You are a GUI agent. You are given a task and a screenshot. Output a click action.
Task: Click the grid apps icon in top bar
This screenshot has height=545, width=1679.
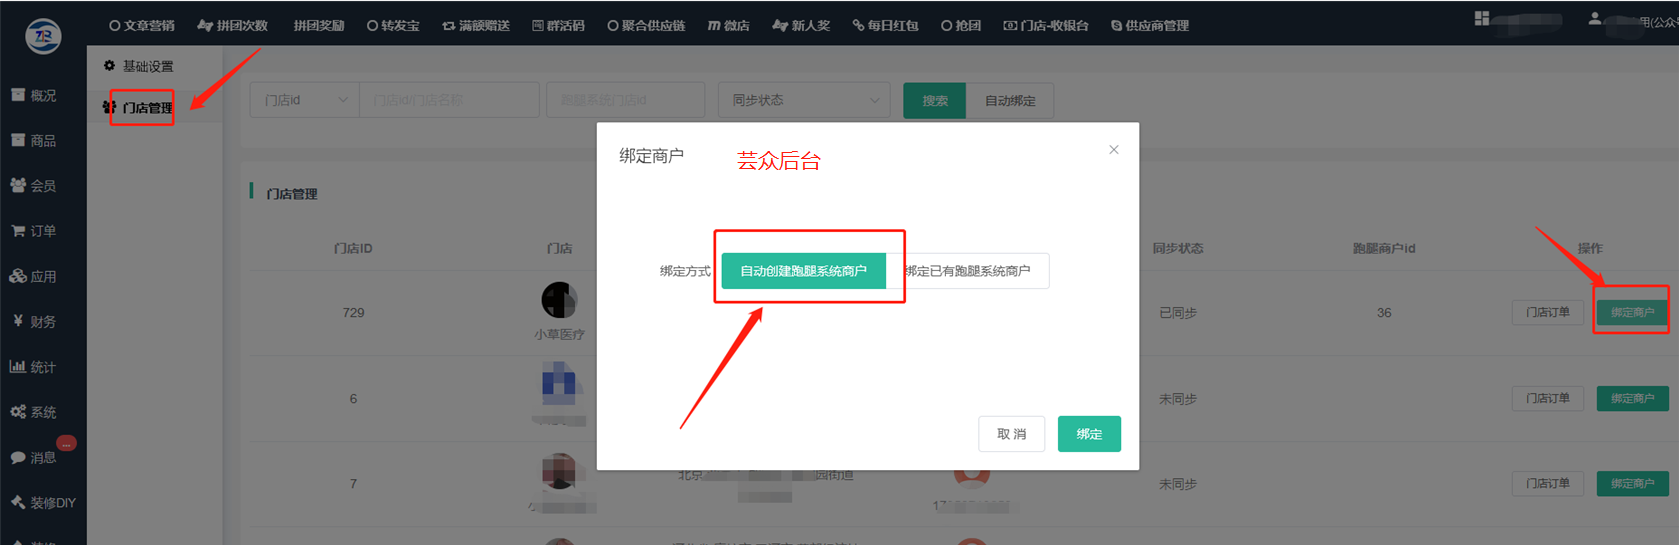(x=1482, y=18)
